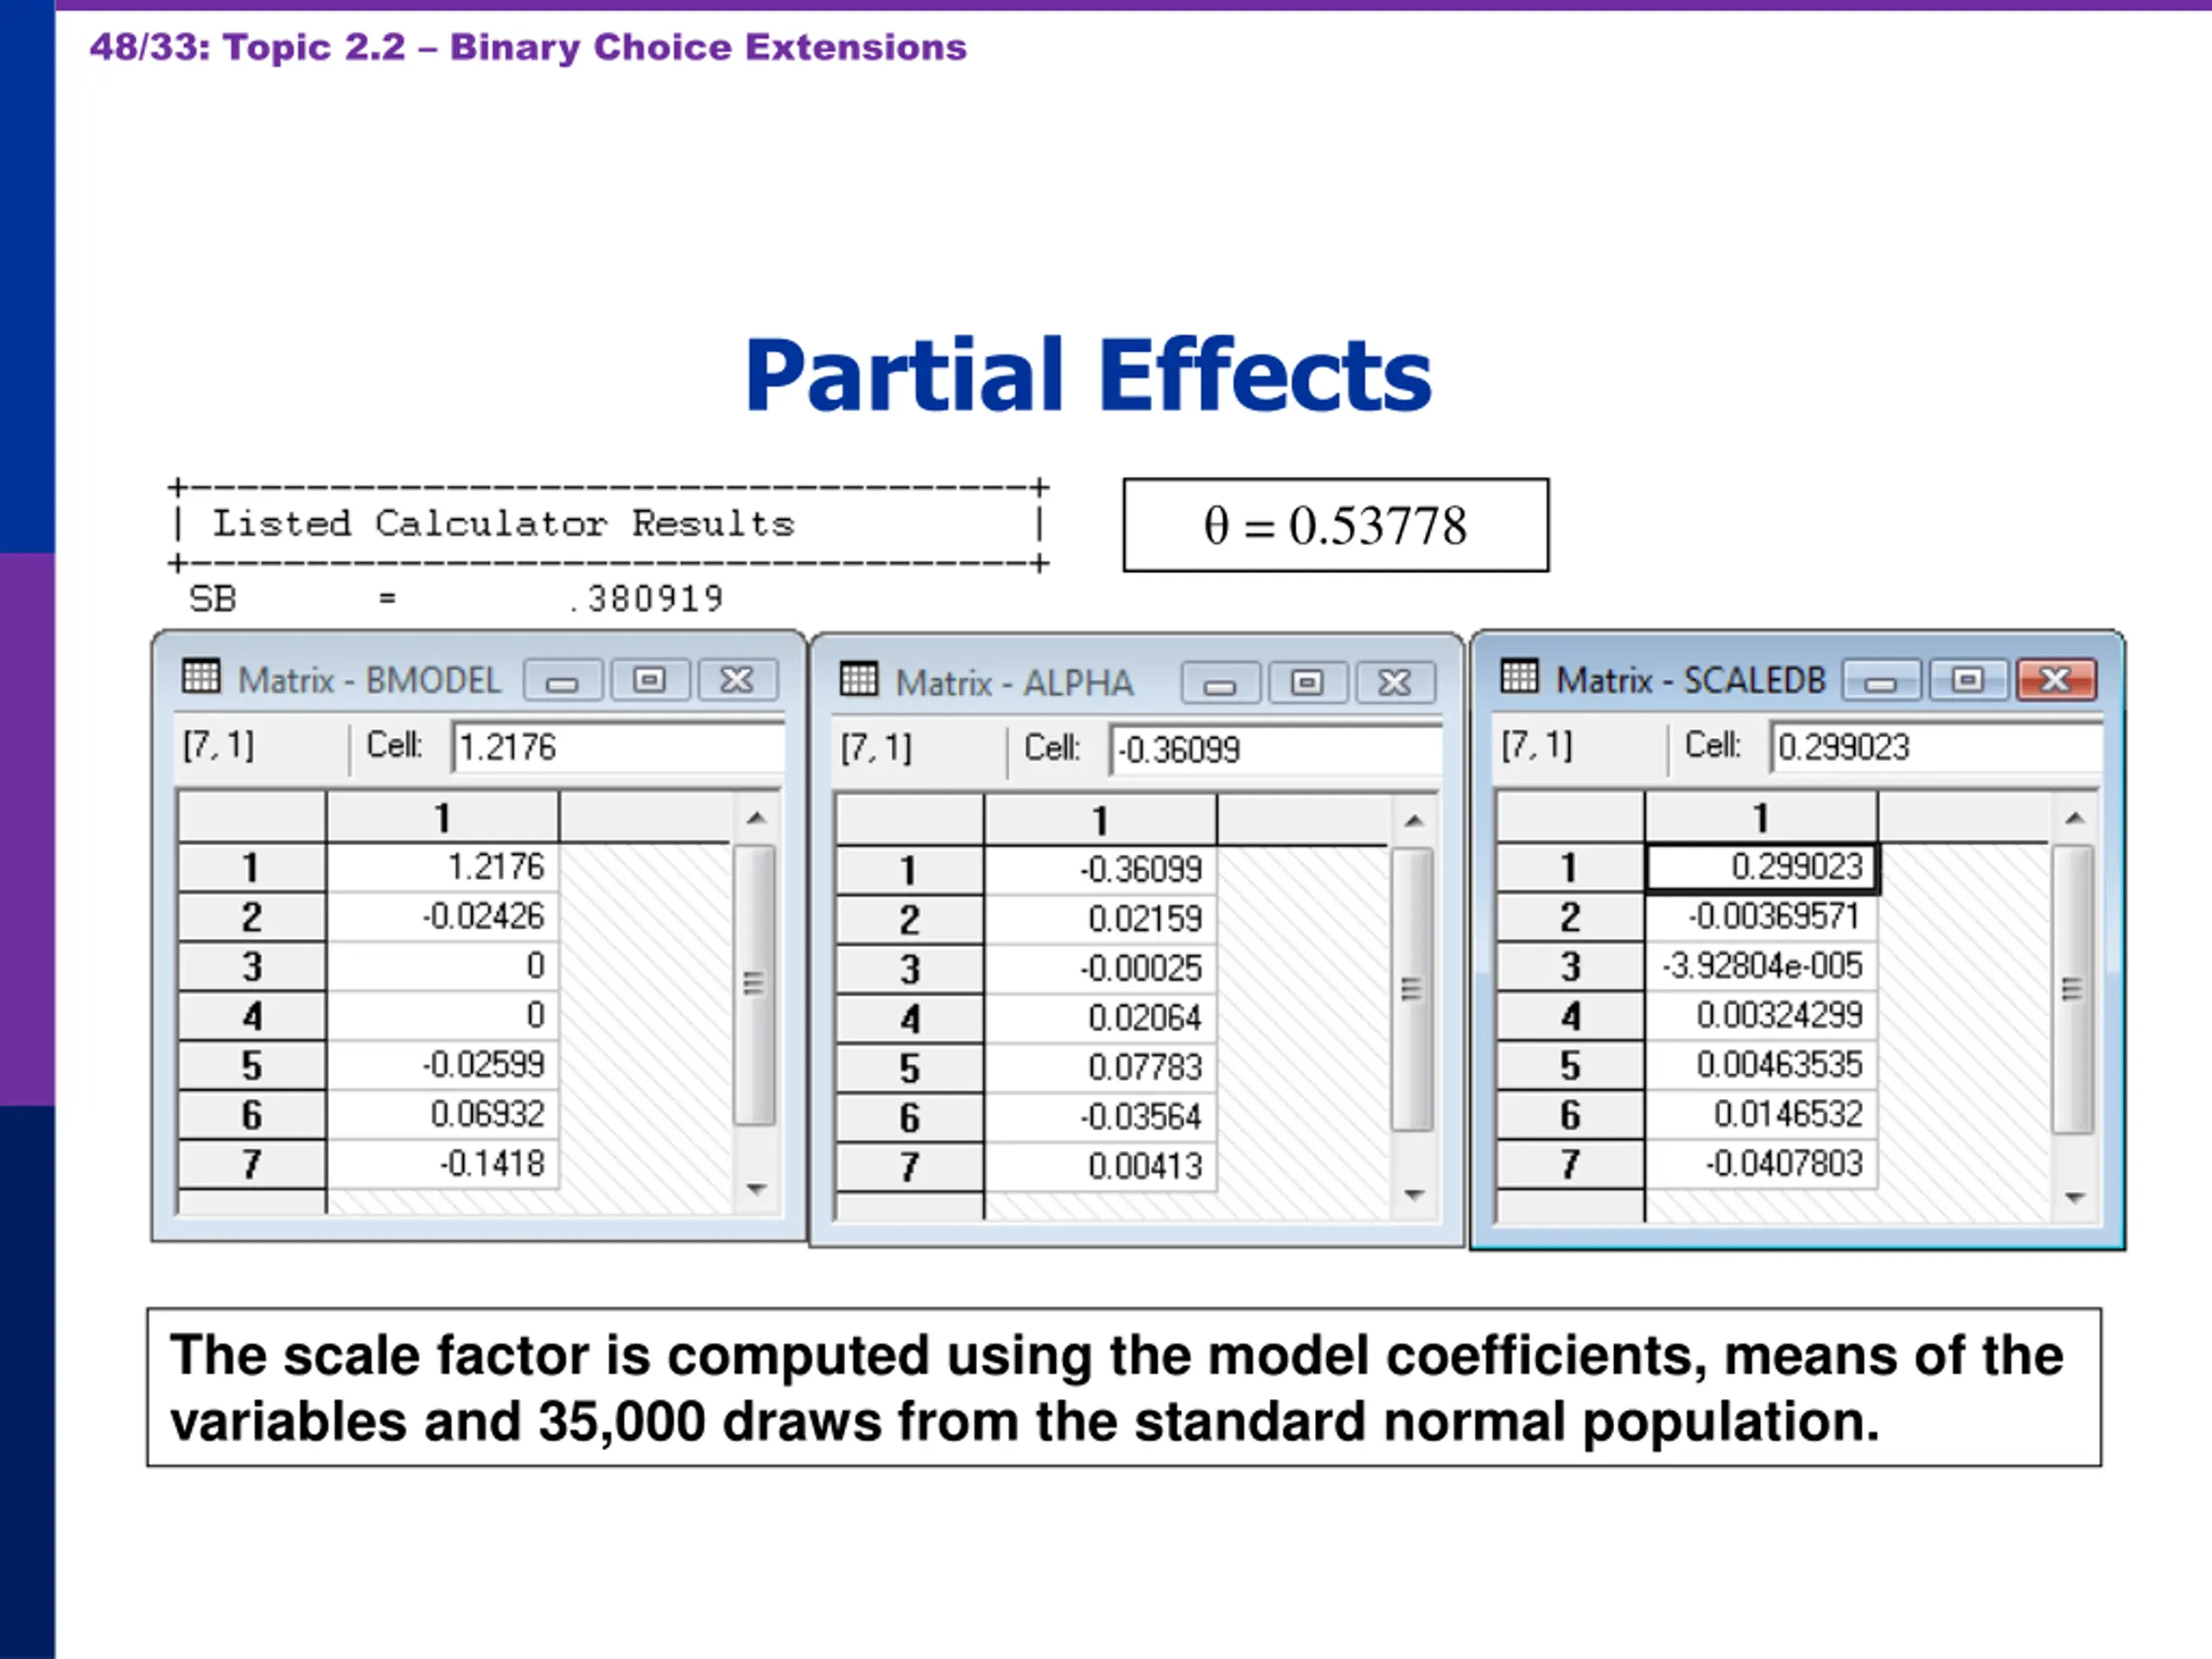Click the SCALEDB matrix grid icon

point(1520,677)
